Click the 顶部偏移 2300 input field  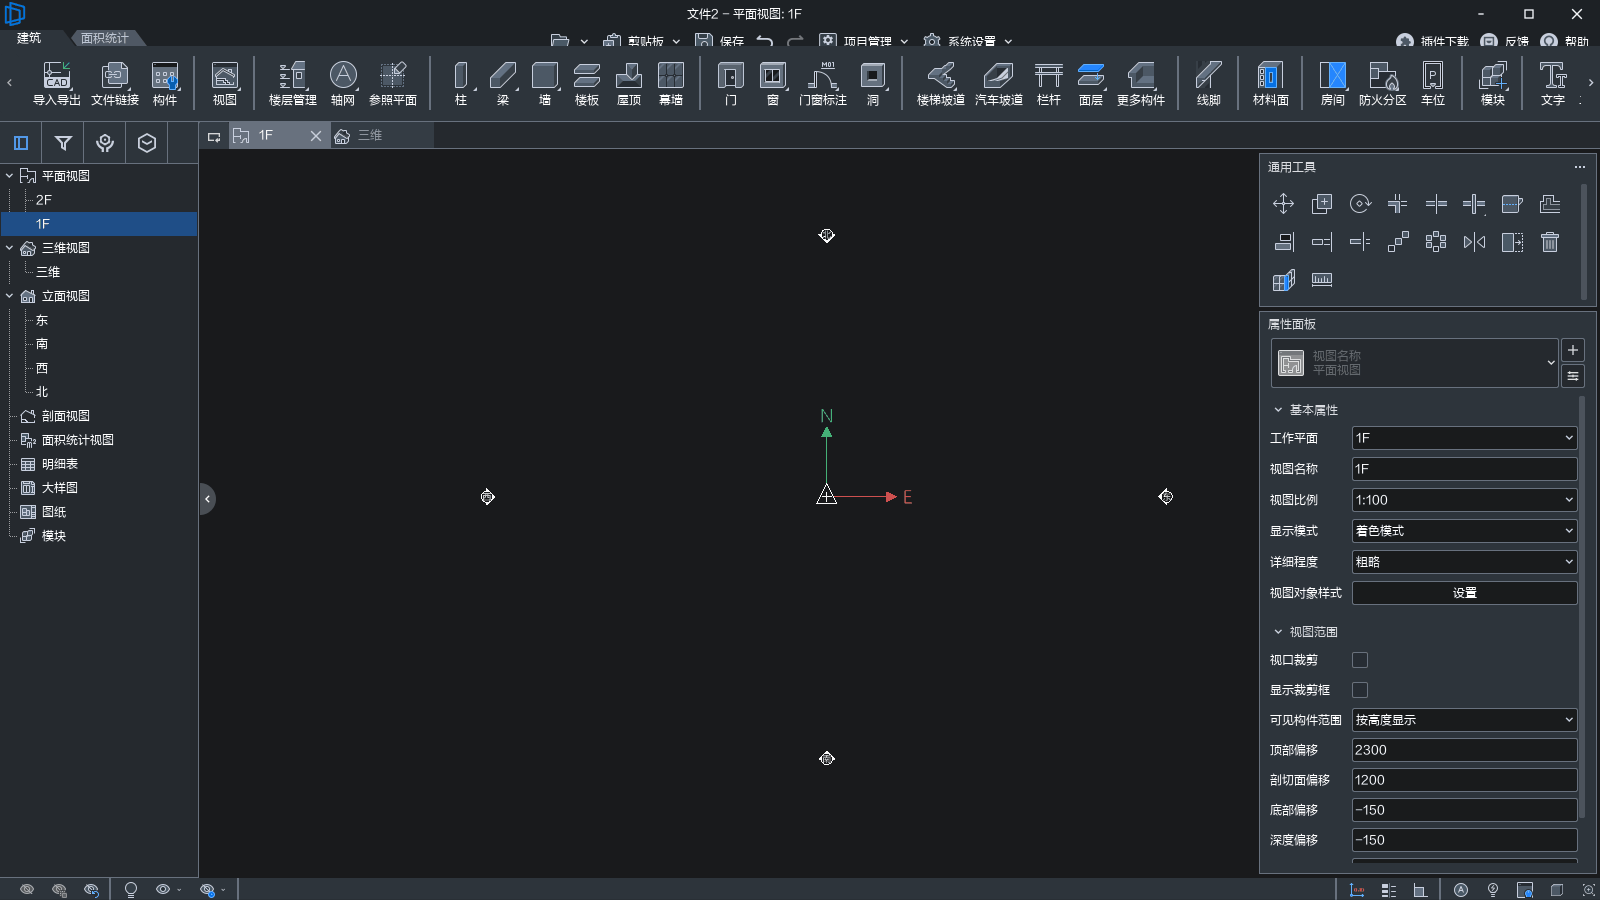(1464, 750)
